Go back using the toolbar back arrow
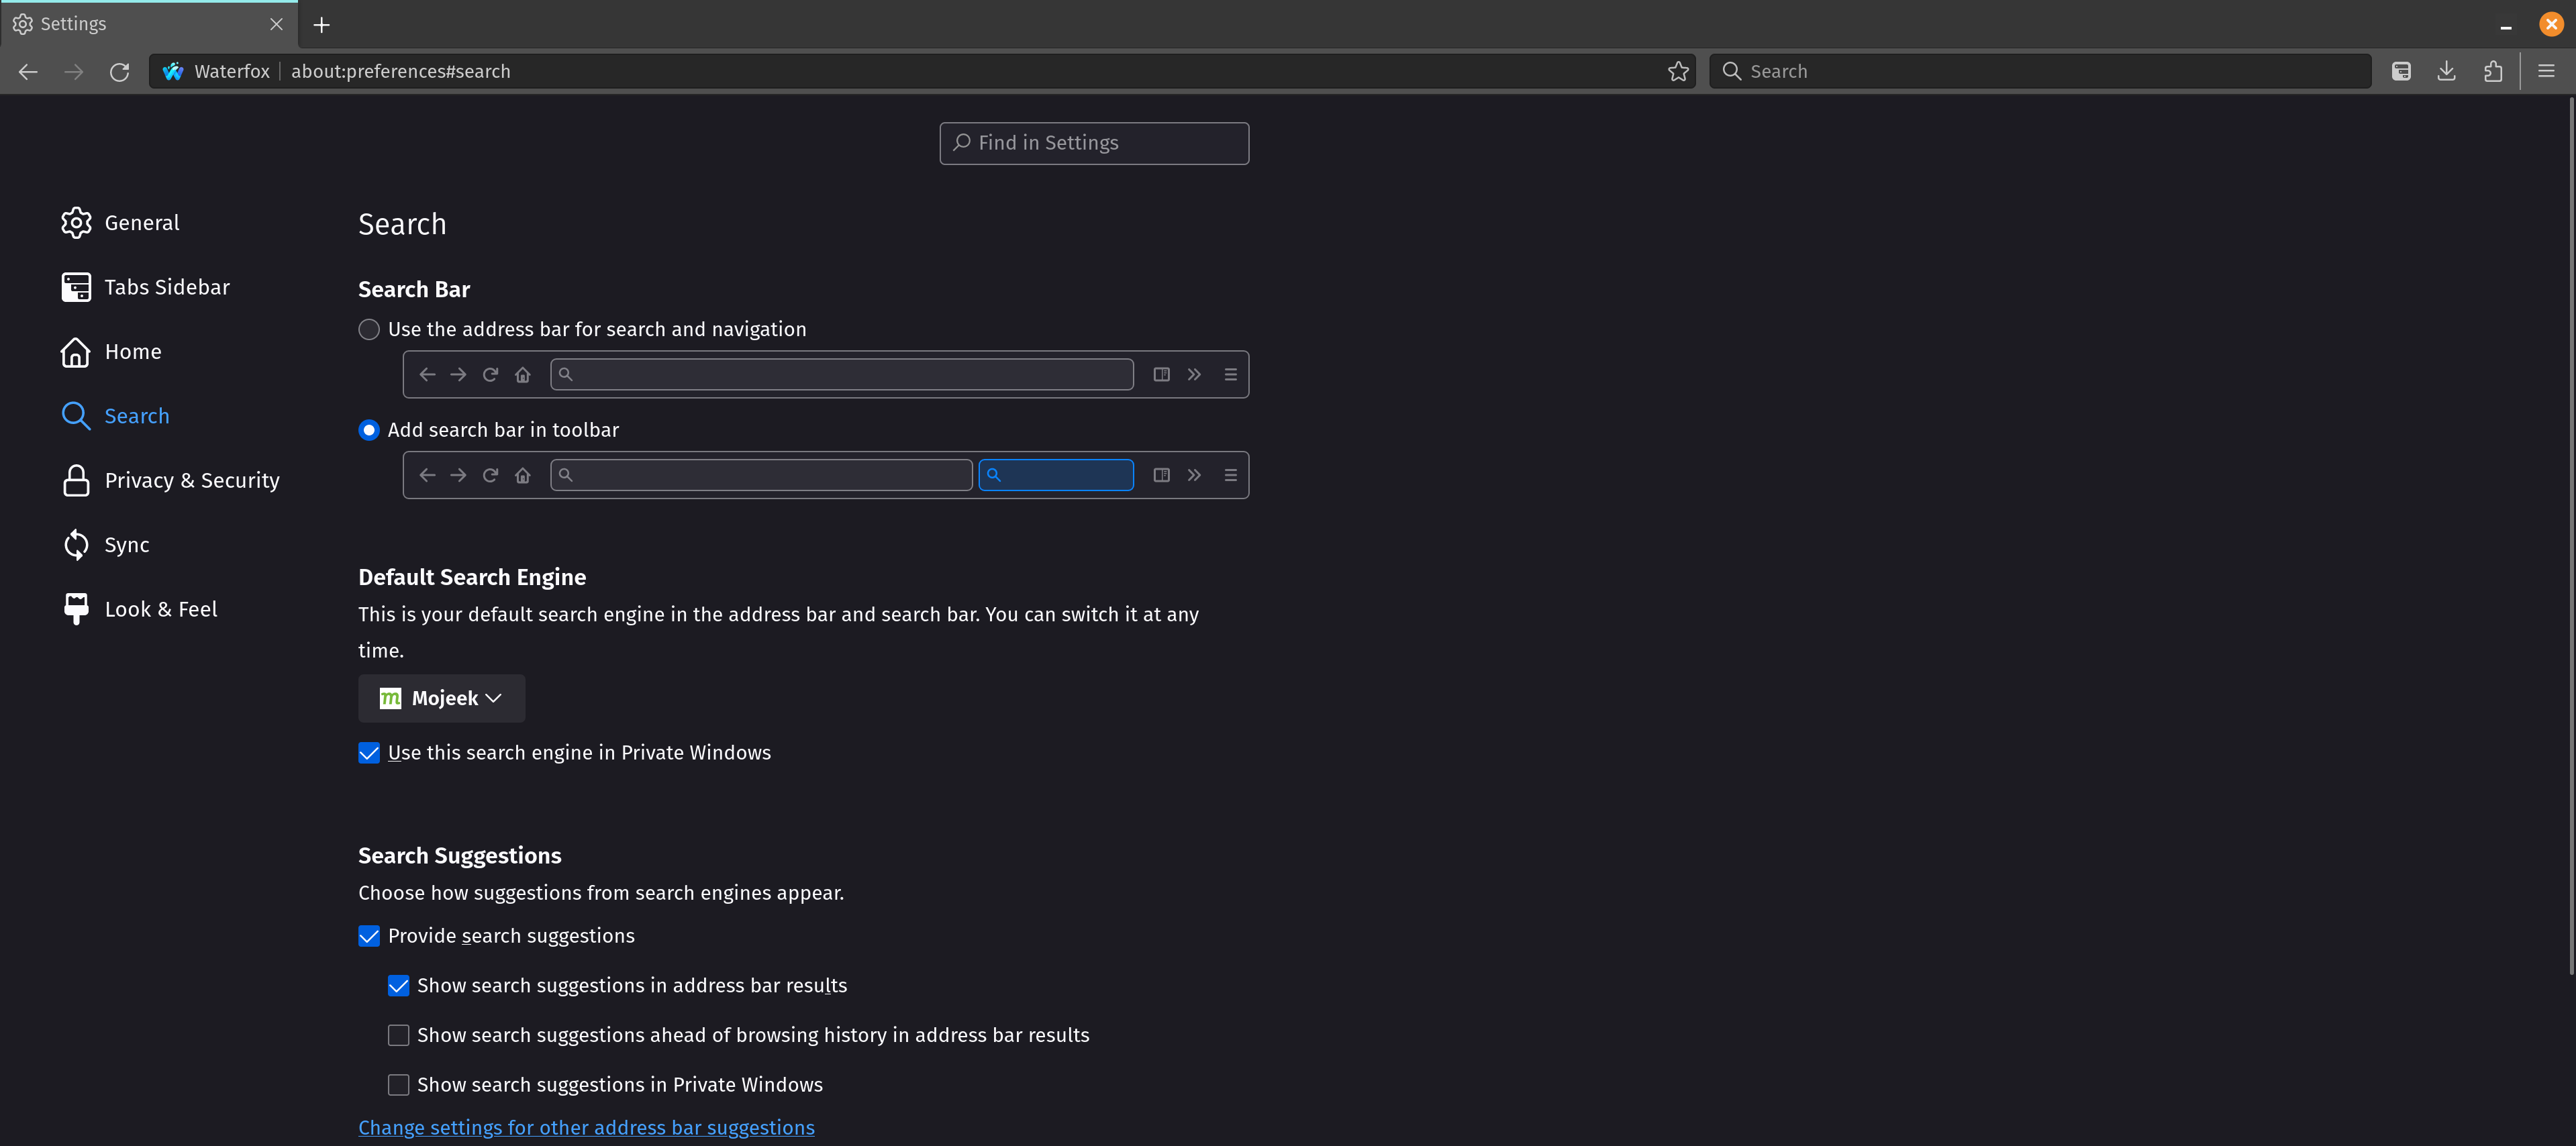Screen dimensions: 2576x1146 [28, 71]
